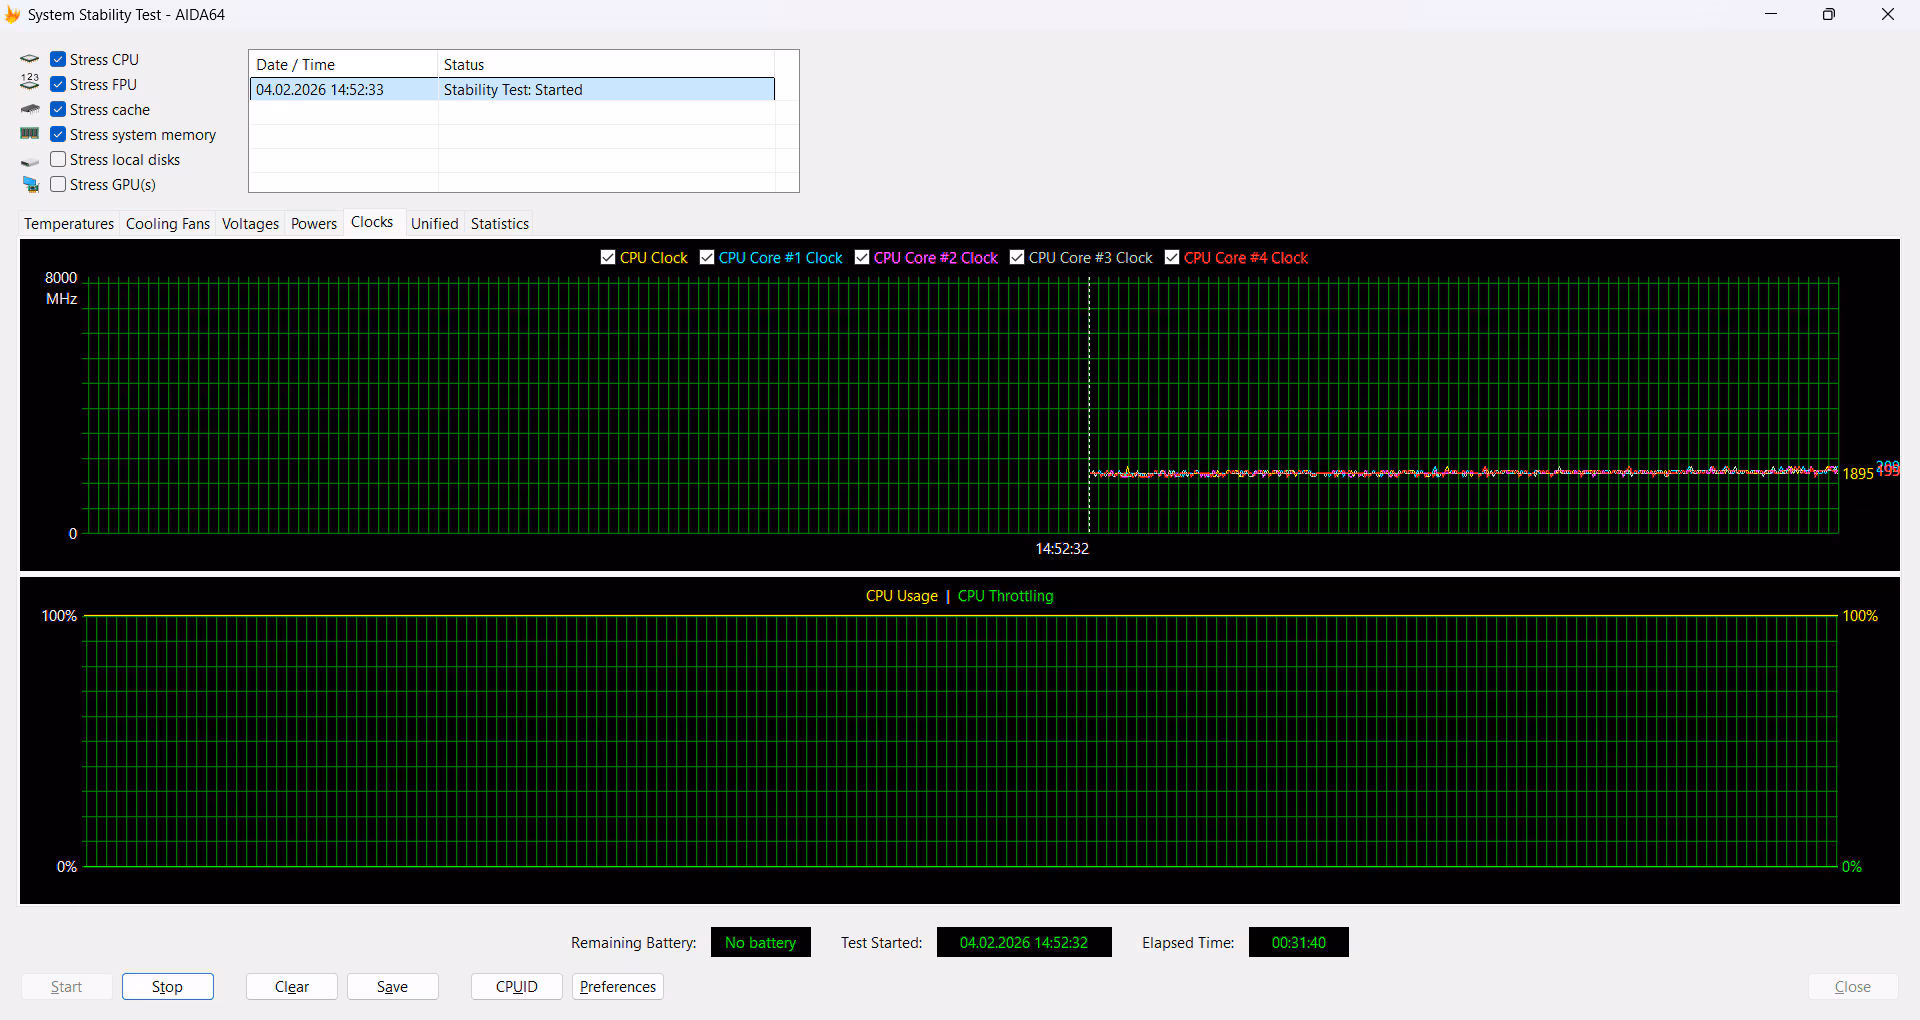
Task: Click the system memory module icon
Action: coord(30,134)
